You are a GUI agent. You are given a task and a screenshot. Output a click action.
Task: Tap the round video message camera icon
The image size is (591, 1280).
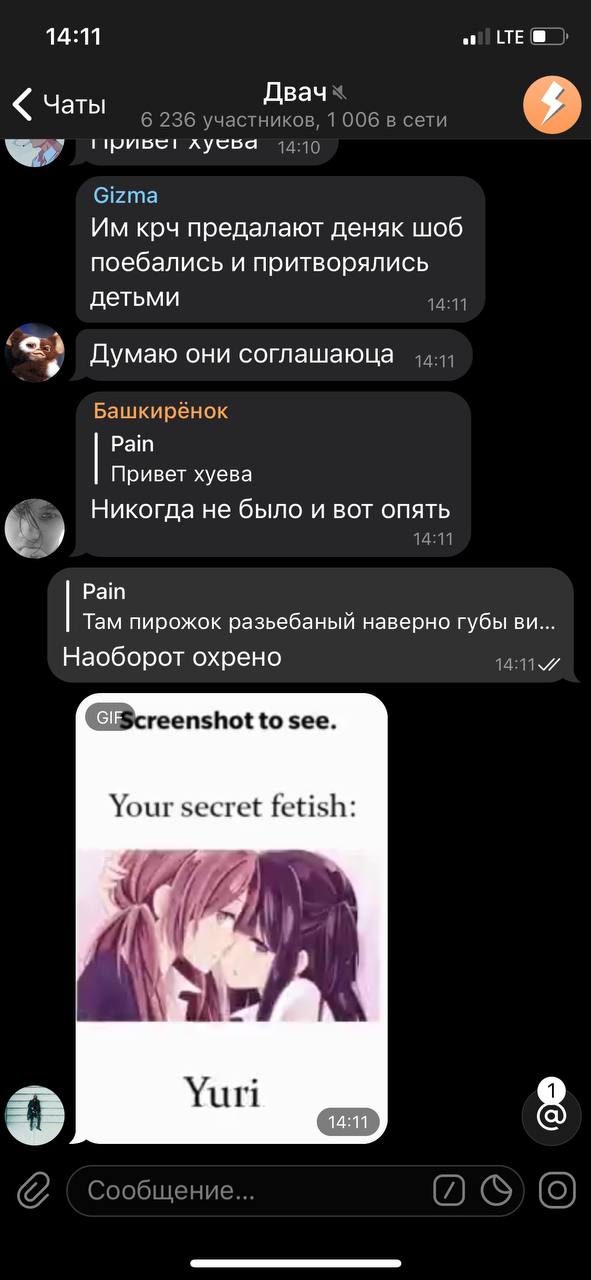pos(557,1190)
